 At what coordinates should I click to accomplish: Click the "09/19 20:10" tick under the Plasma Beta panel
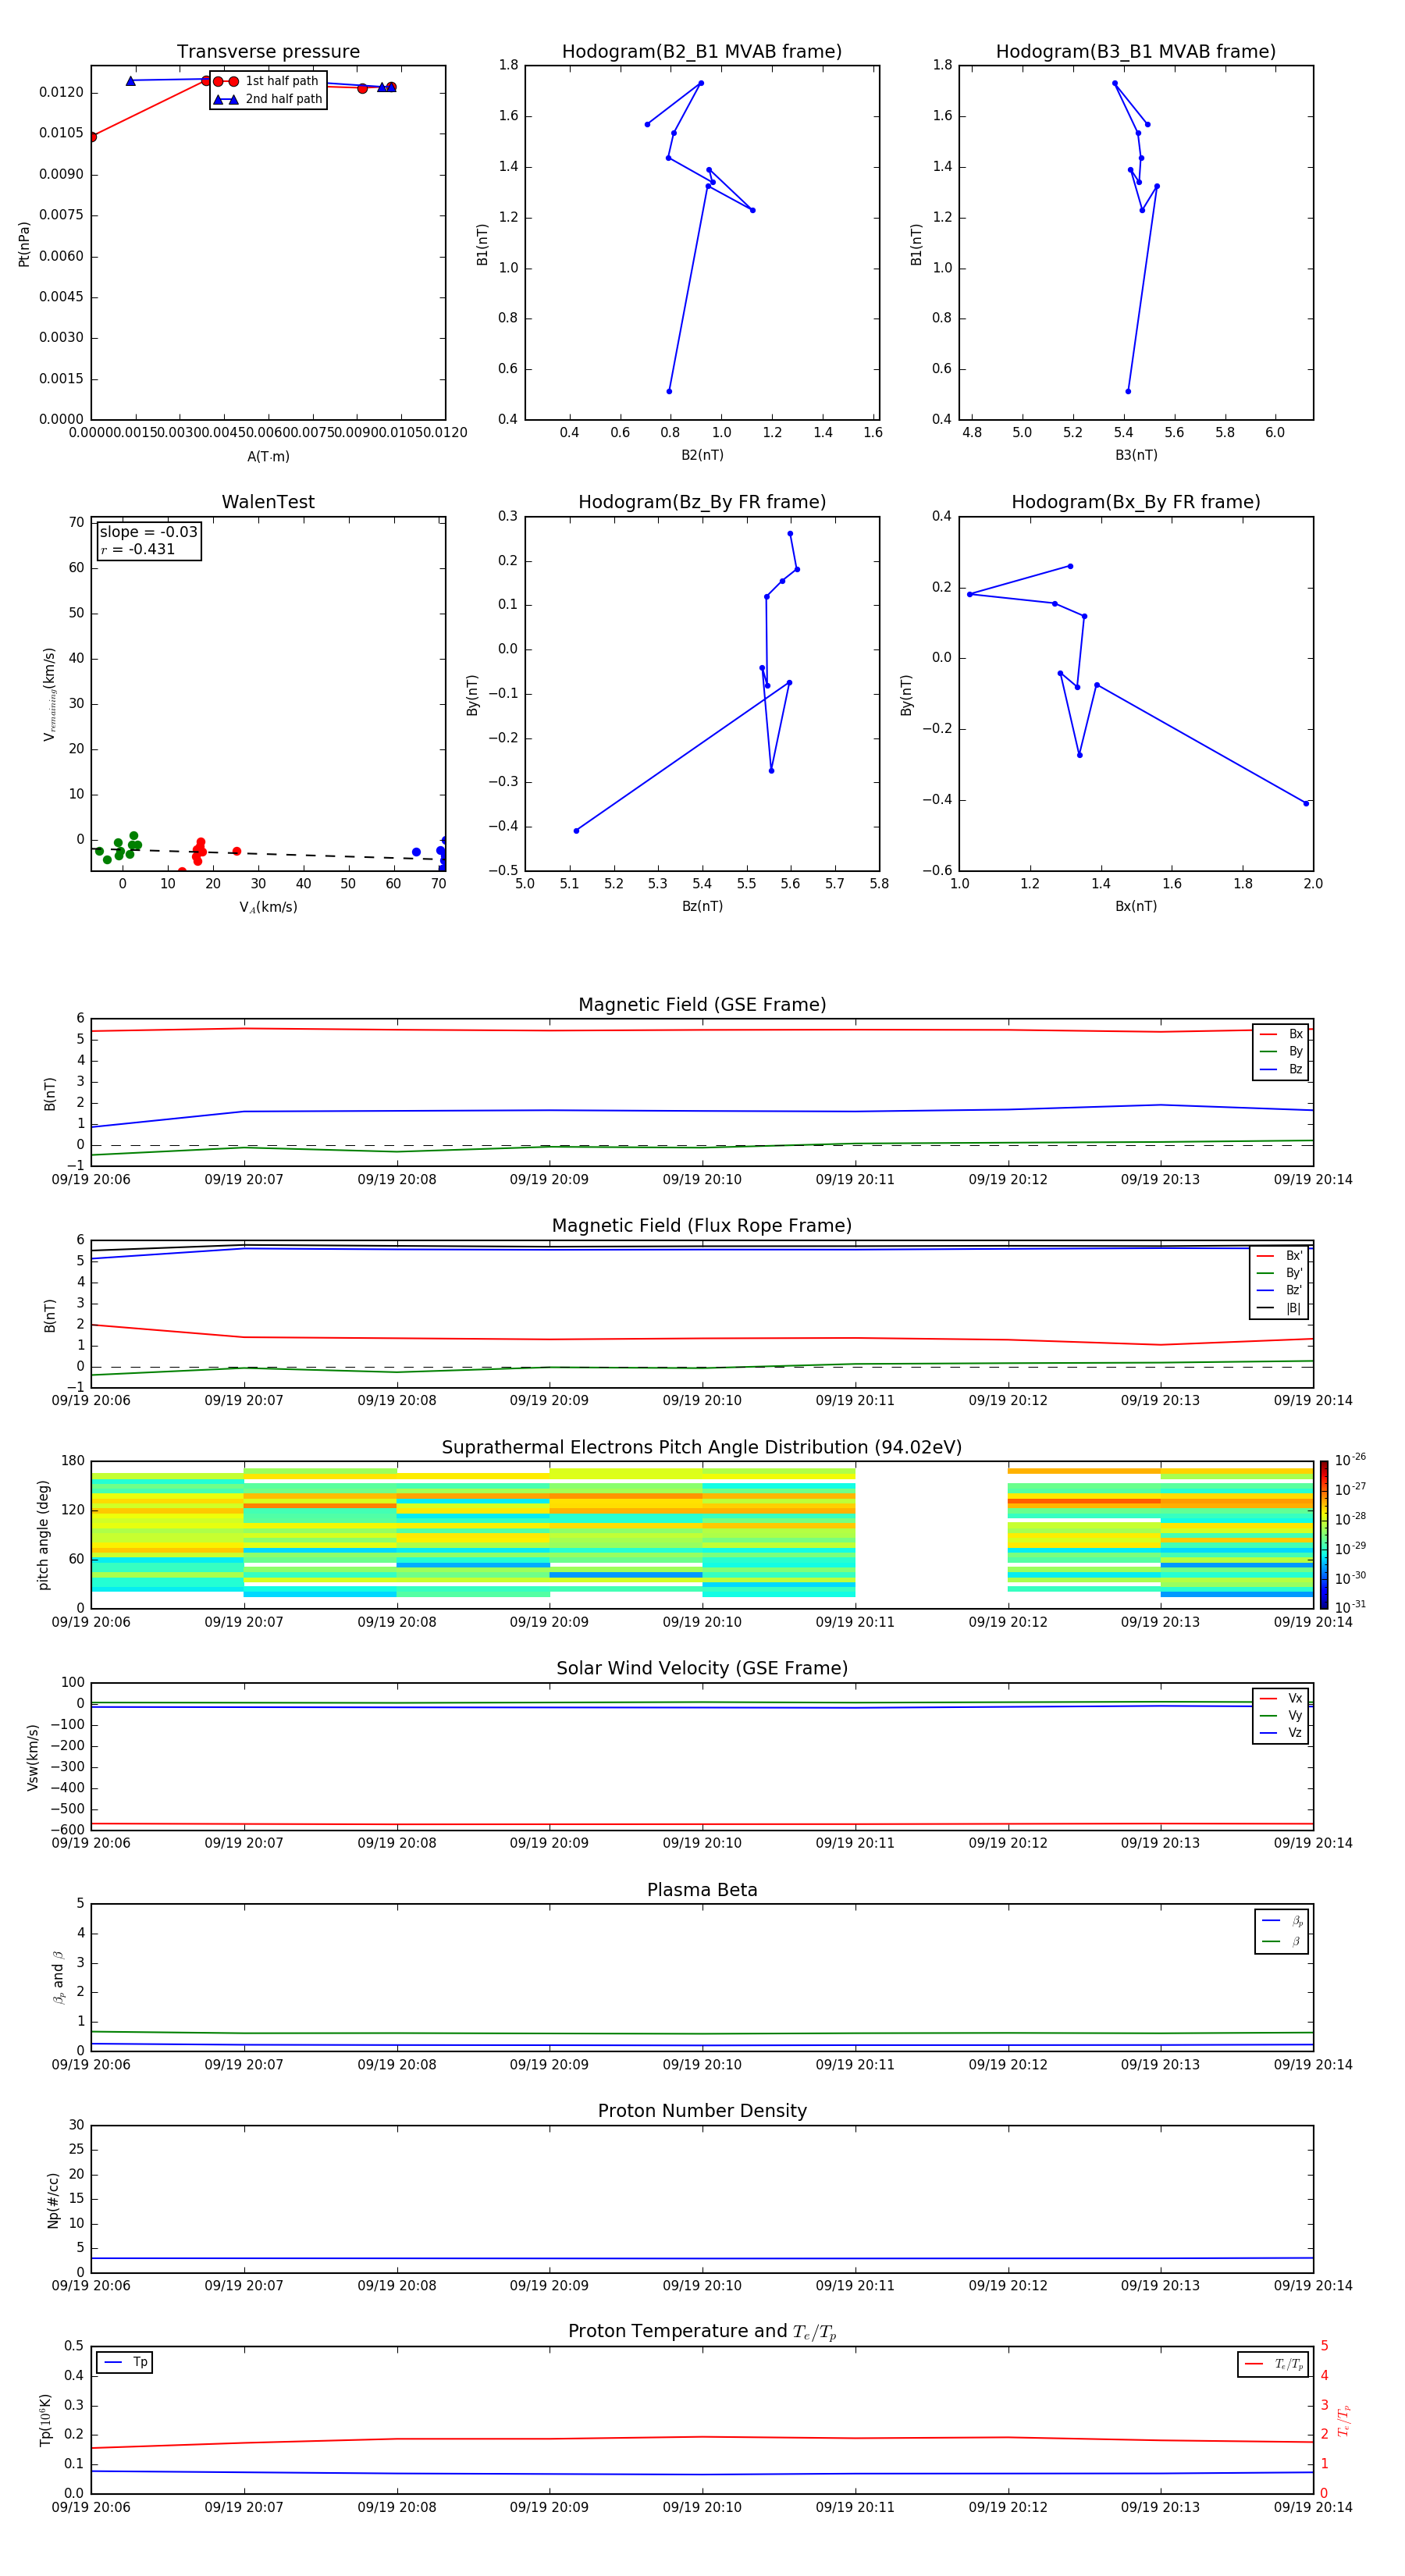coord(702,2065)
